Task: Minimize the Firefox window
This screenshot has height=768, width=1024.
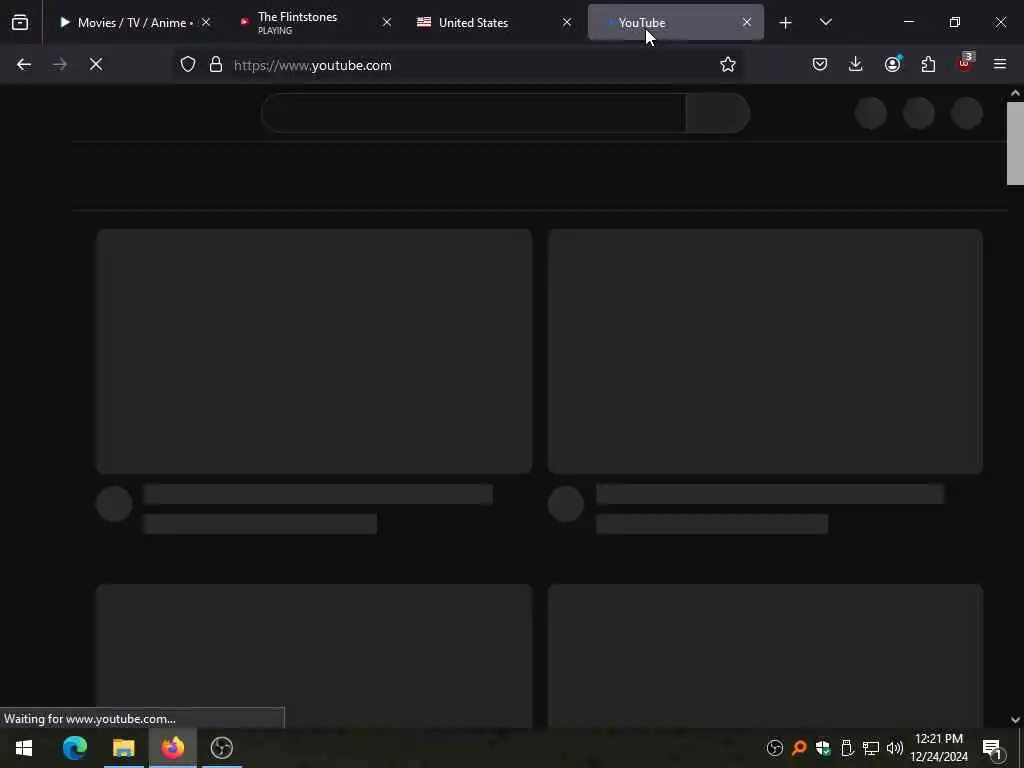Action: click(x=908, y=22)
